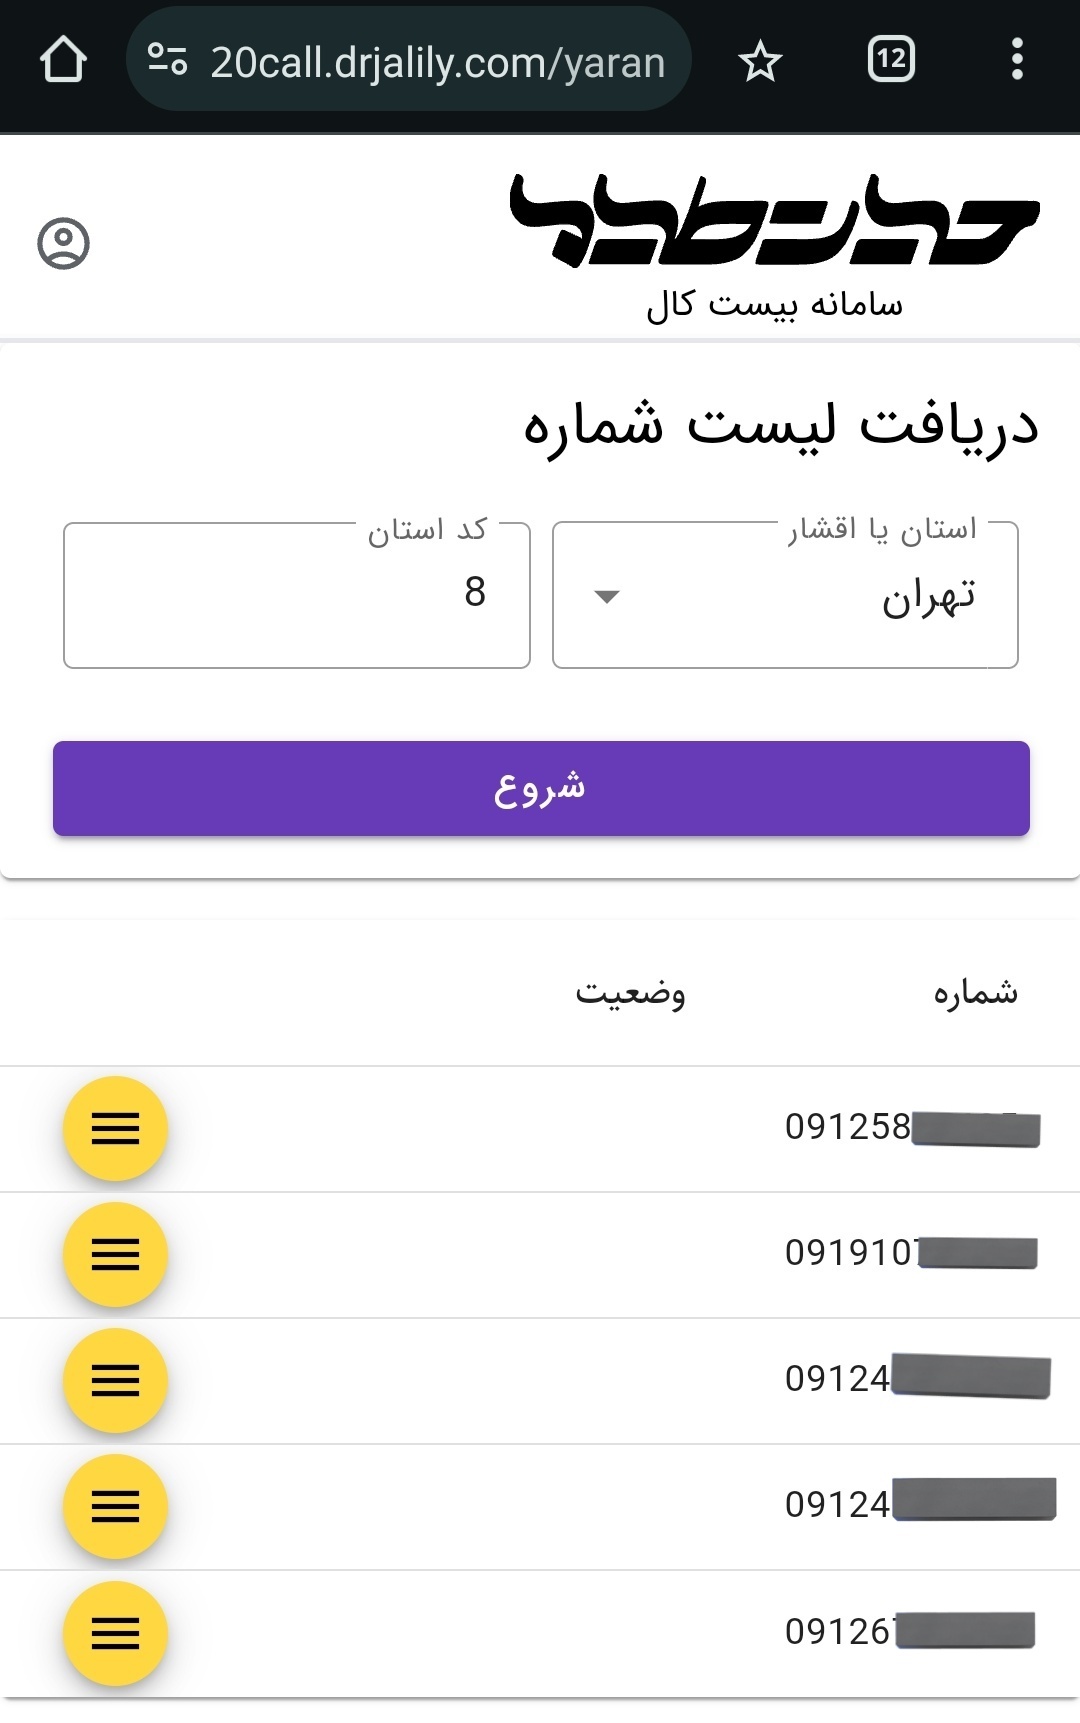Bookmark this page with the star icon
This screenshot has height=1723, width=1080.
(x=760, y=61)
